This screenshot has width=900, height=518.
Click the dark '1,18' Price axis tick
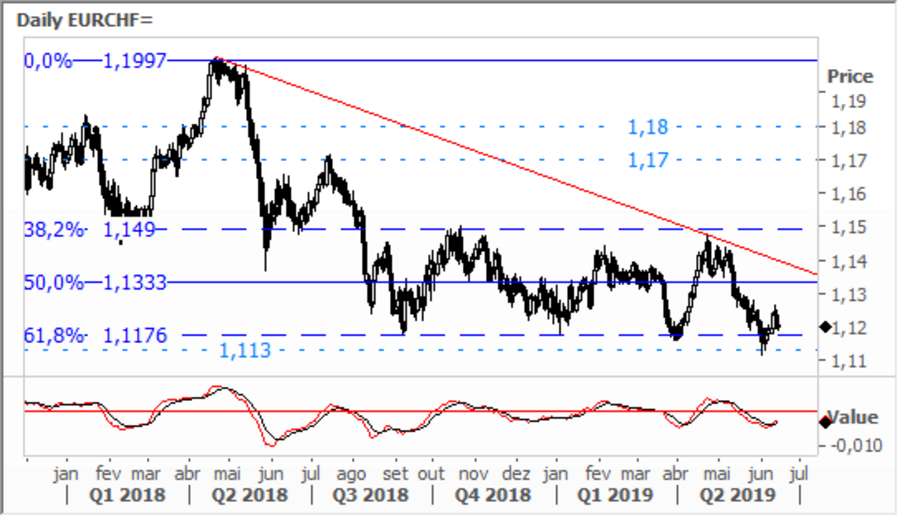[x=849, y=127]
